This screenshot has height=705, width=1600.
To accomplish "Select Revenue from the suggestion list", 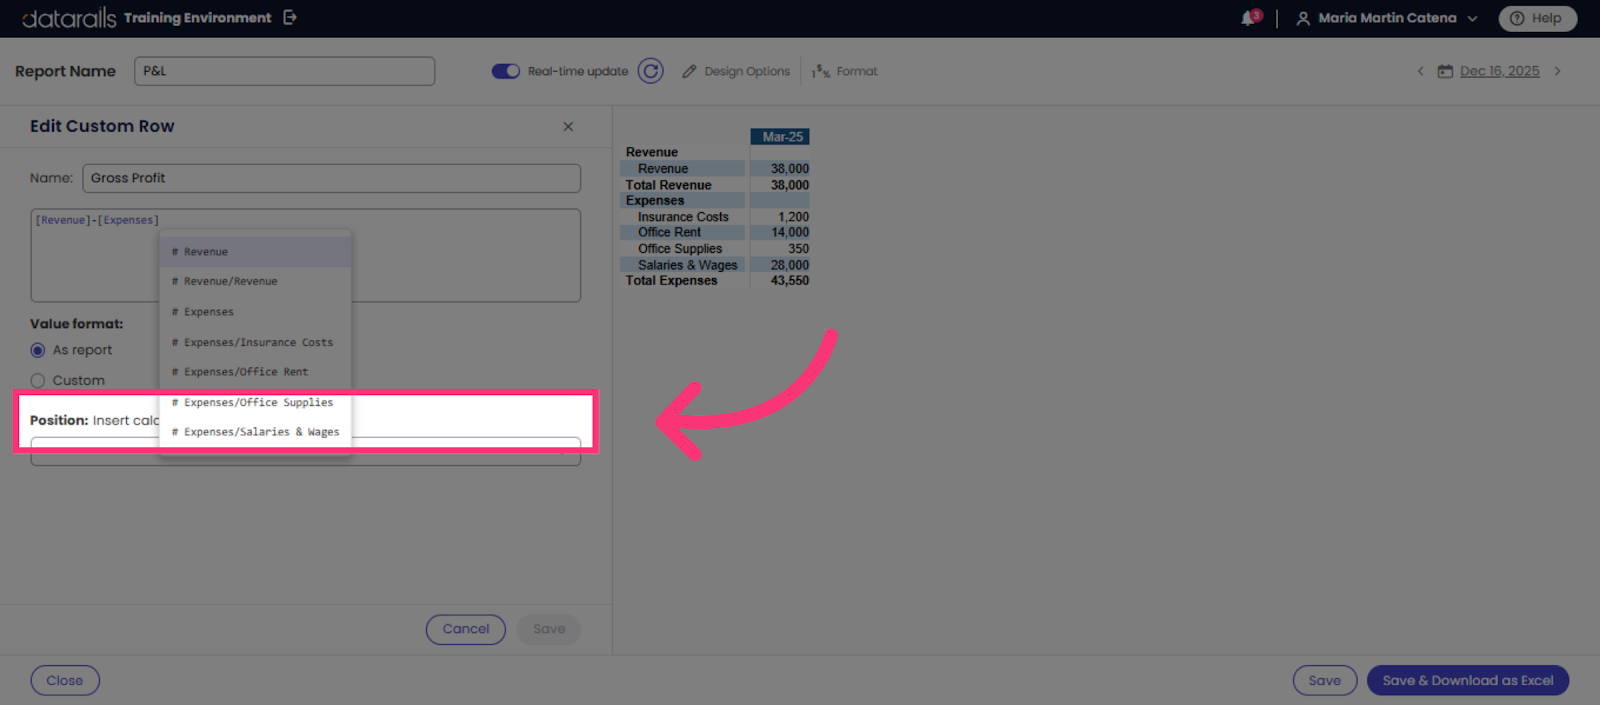I will tap(255, 252).
